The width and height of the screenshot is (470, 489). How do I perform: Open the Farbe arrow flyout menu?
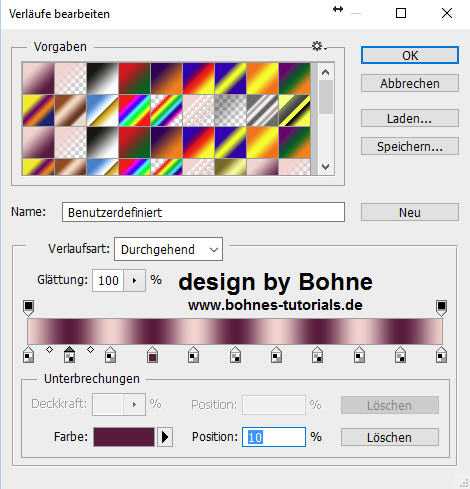(165, 437)
